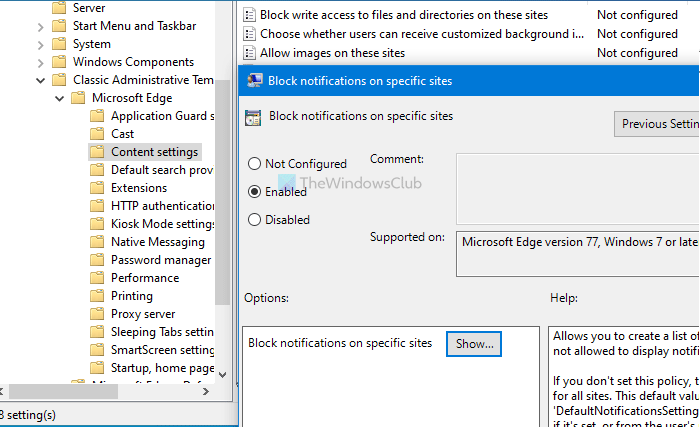
Task: Click the Previous Setting button
Action: point(658,124)
